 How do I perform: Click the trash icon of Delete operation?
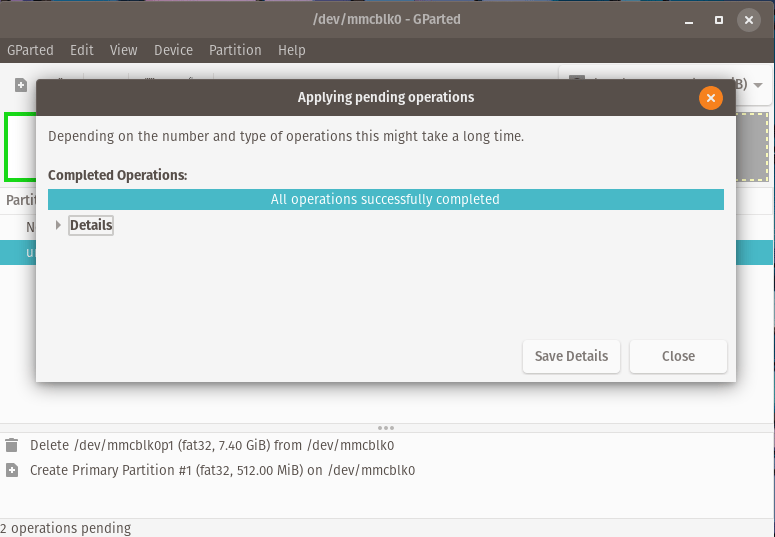pyautogui.click(x=12, y=445)
